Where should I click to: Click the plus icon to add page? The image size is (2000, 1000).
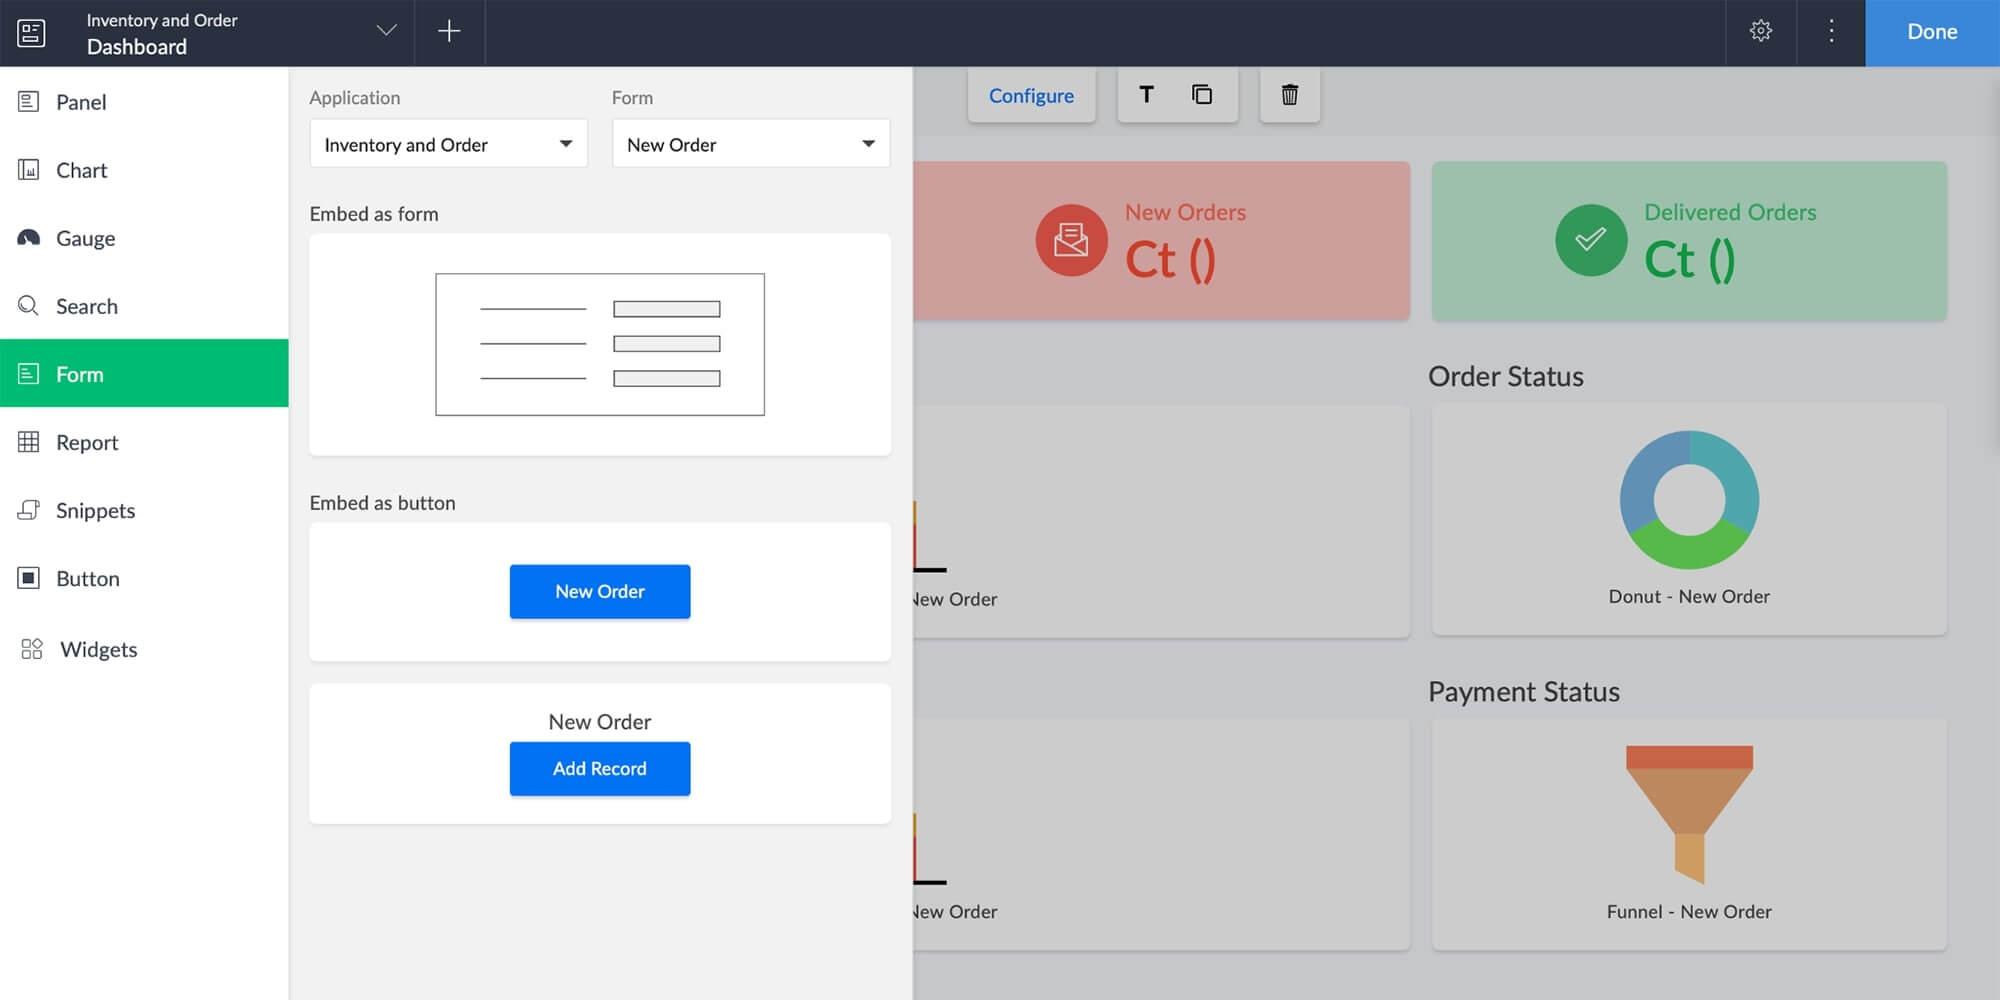coord(449,32)
